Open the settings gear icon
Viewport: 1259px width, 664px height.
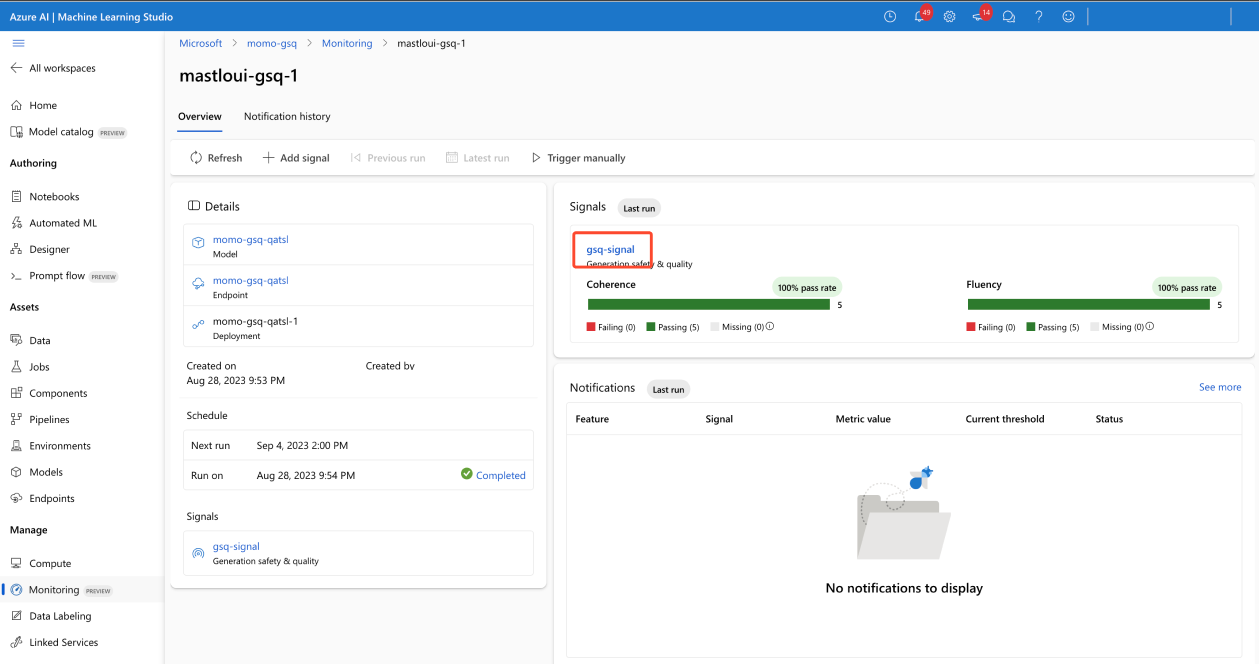tap(949, 17)
